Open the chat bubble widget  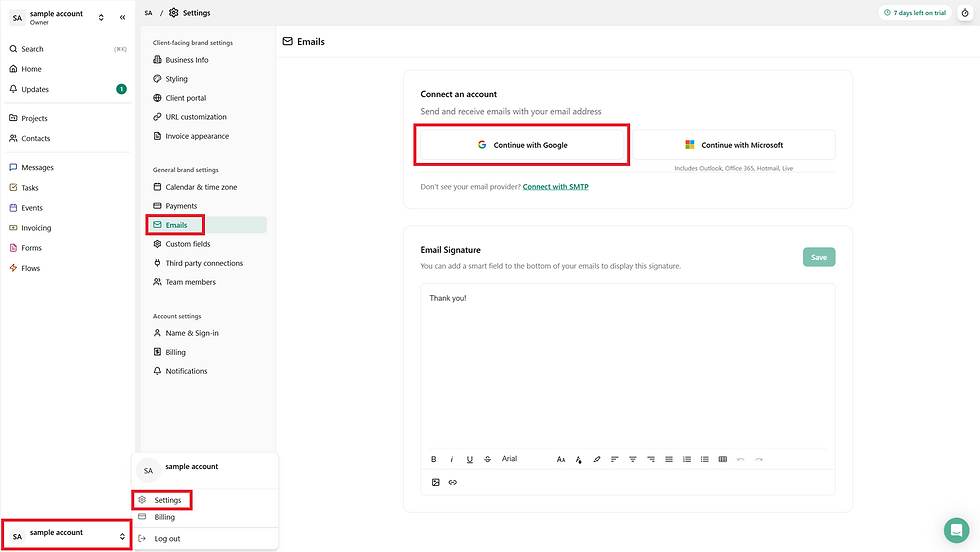(956, 529)
